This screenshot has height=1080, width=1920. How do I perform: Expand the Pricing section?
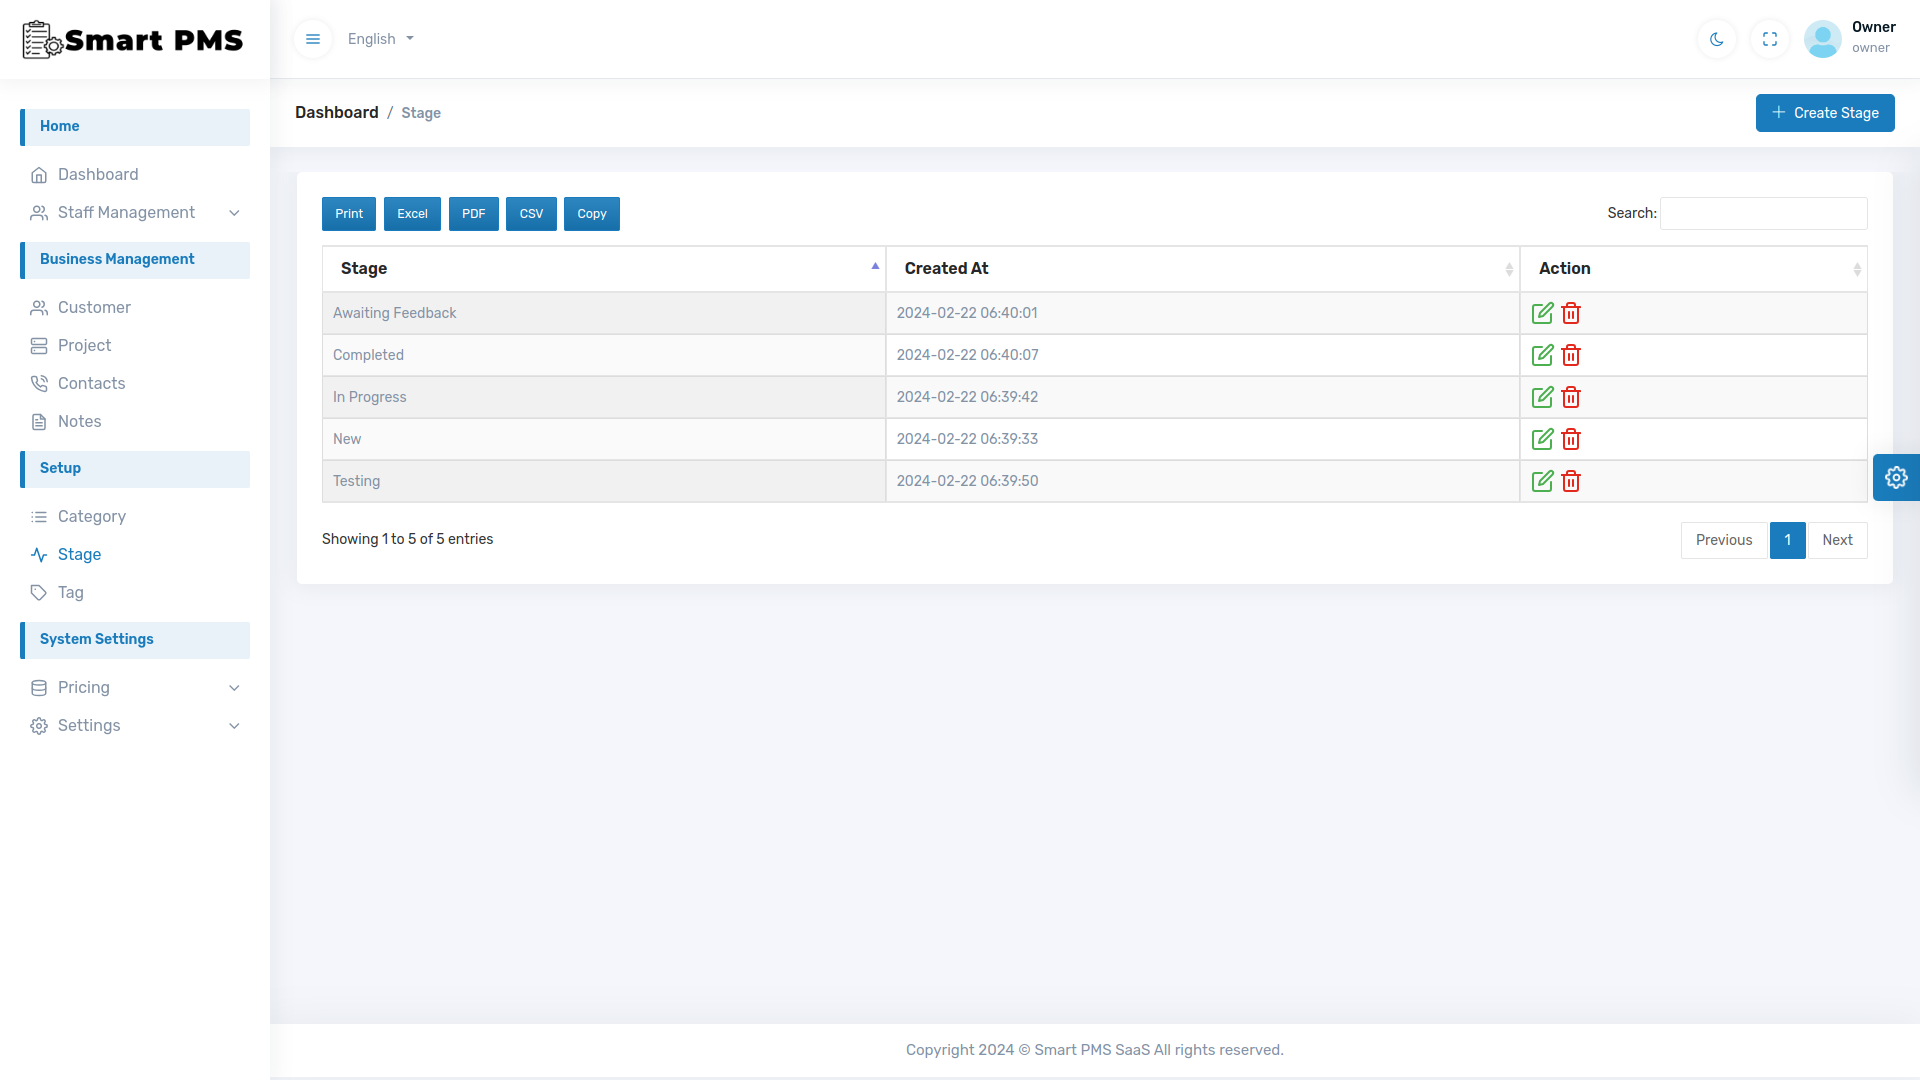tap(85, 688)
